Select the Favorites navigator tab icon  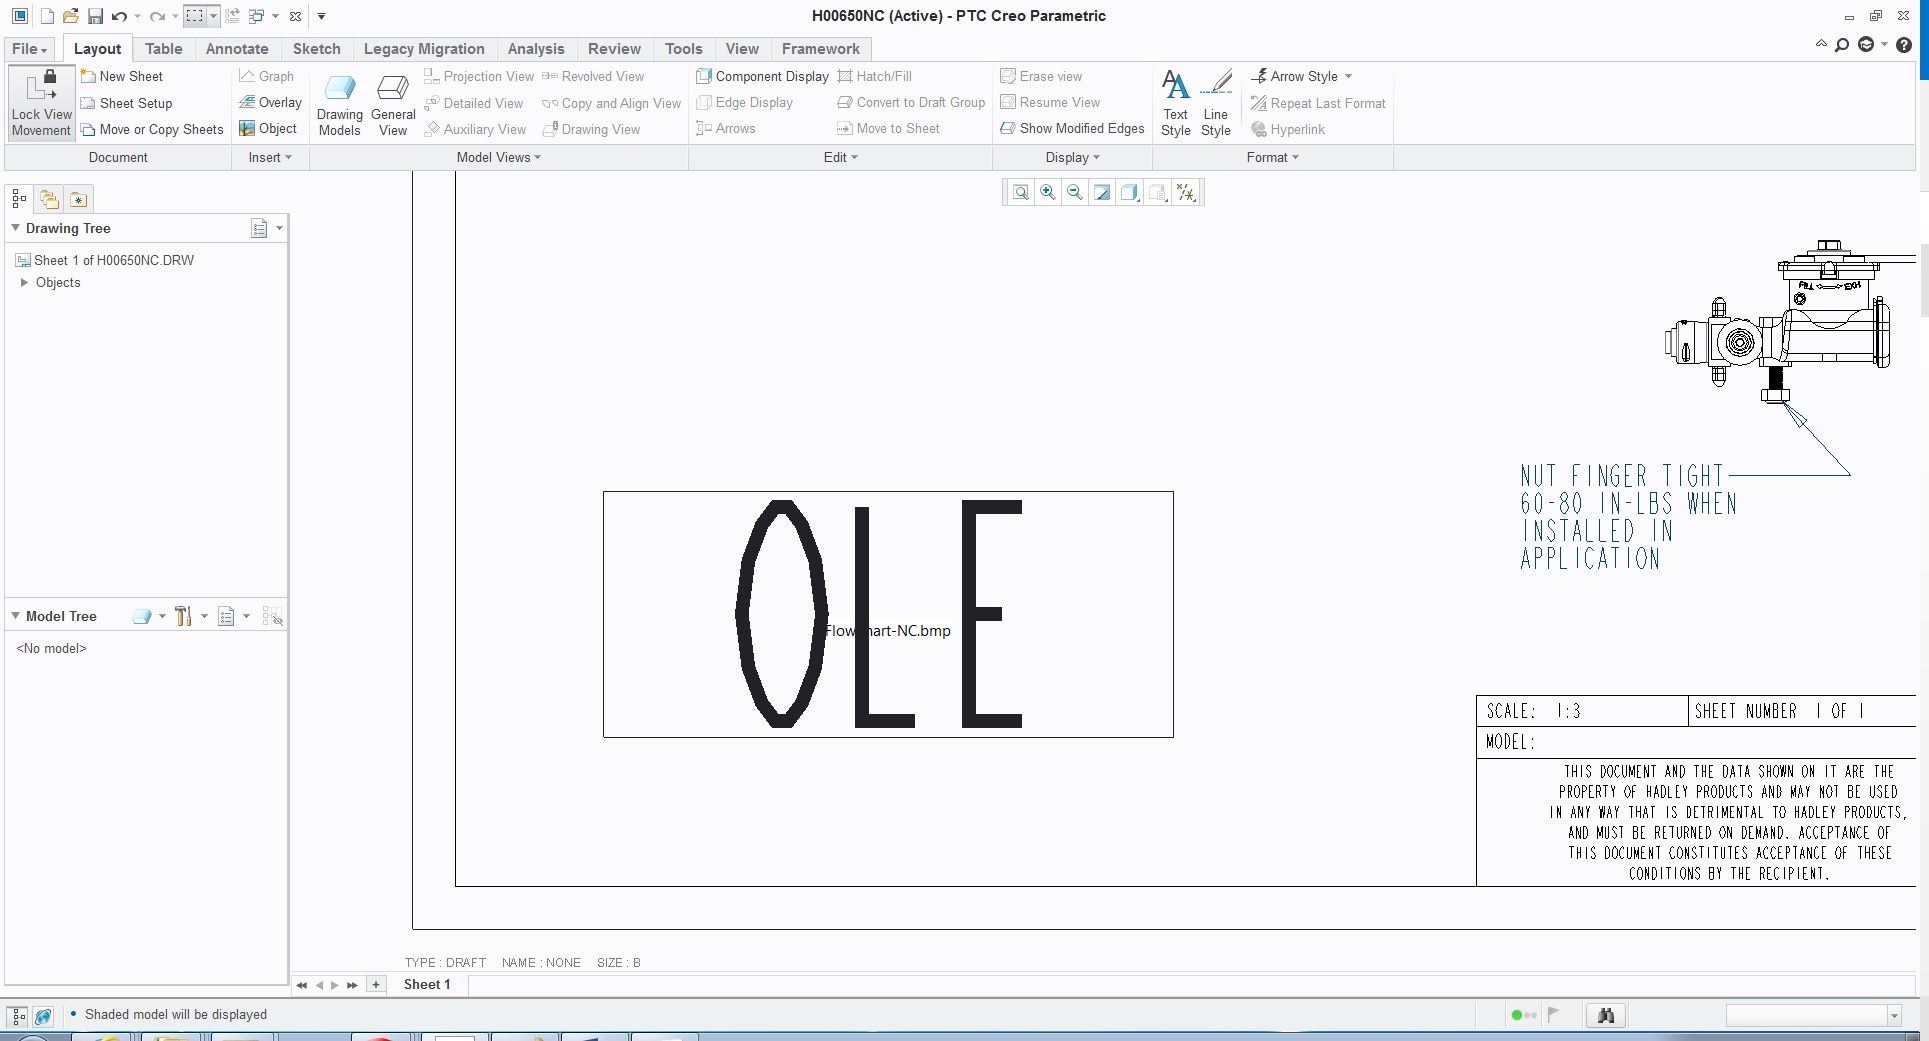[79, 199]
